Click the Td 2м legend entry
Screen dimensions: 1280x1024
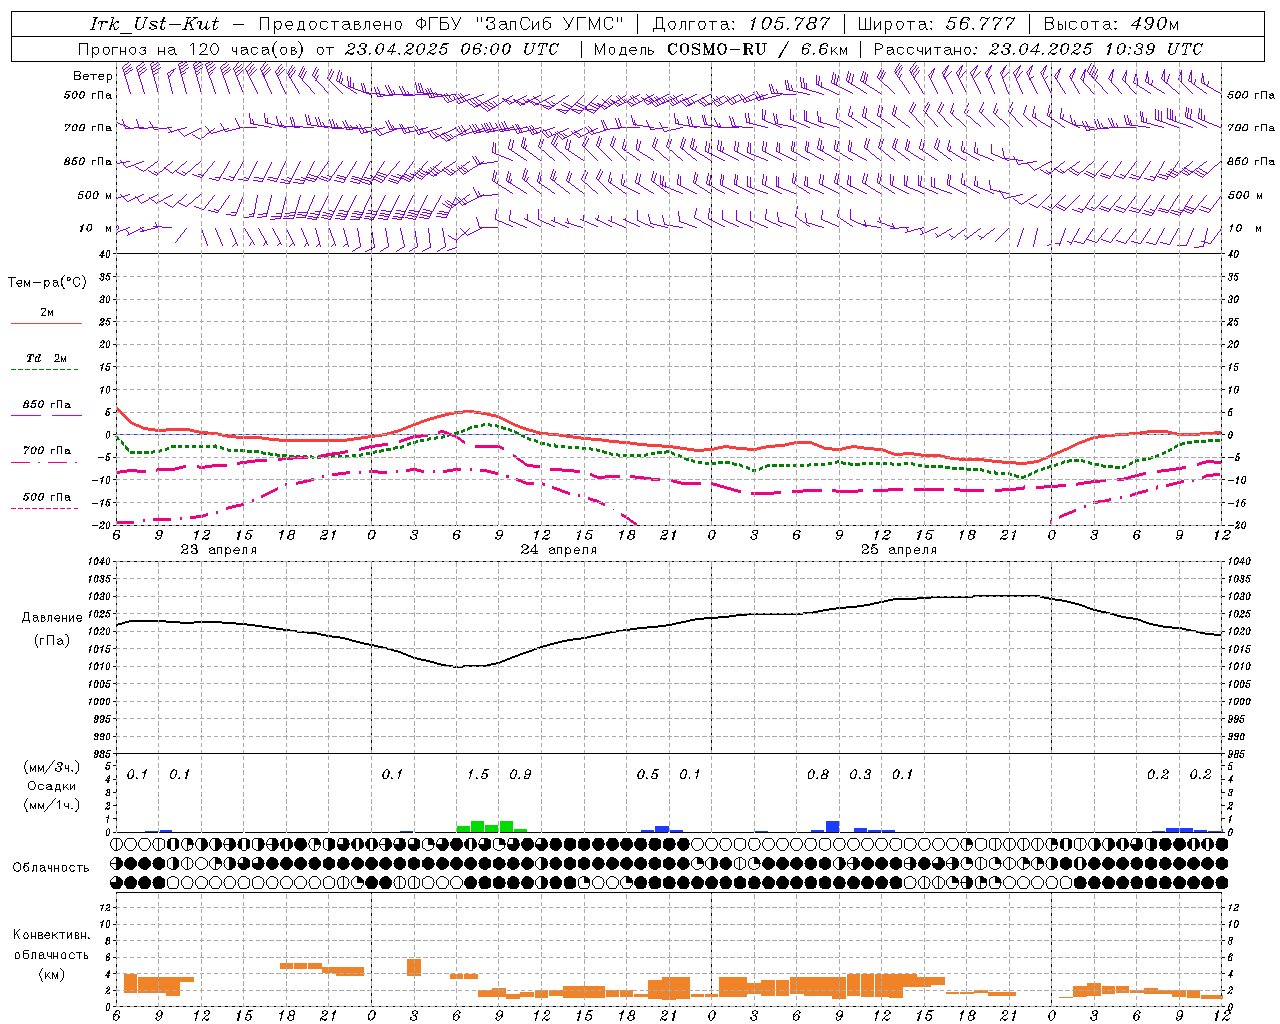tap(47, 358)
